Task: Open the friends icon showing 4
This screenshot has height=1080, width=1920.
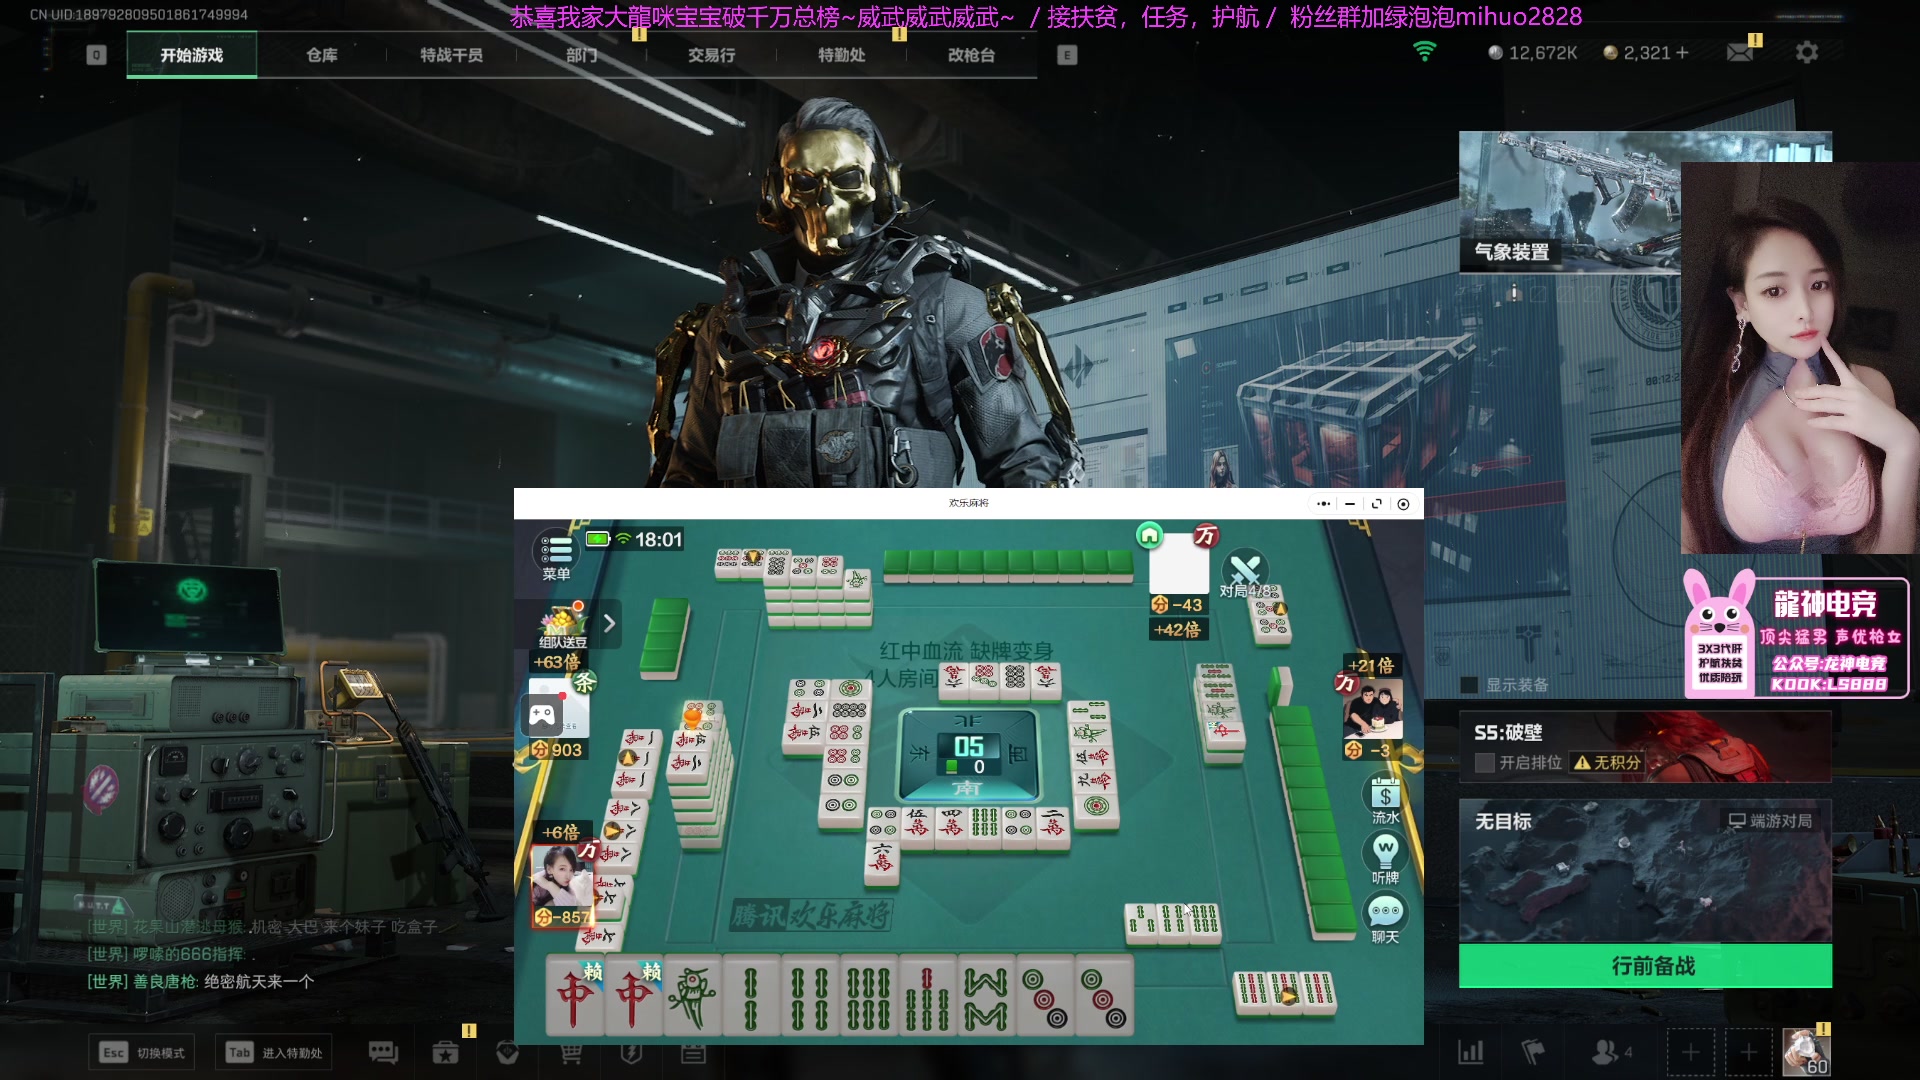Action: 1611,1052
